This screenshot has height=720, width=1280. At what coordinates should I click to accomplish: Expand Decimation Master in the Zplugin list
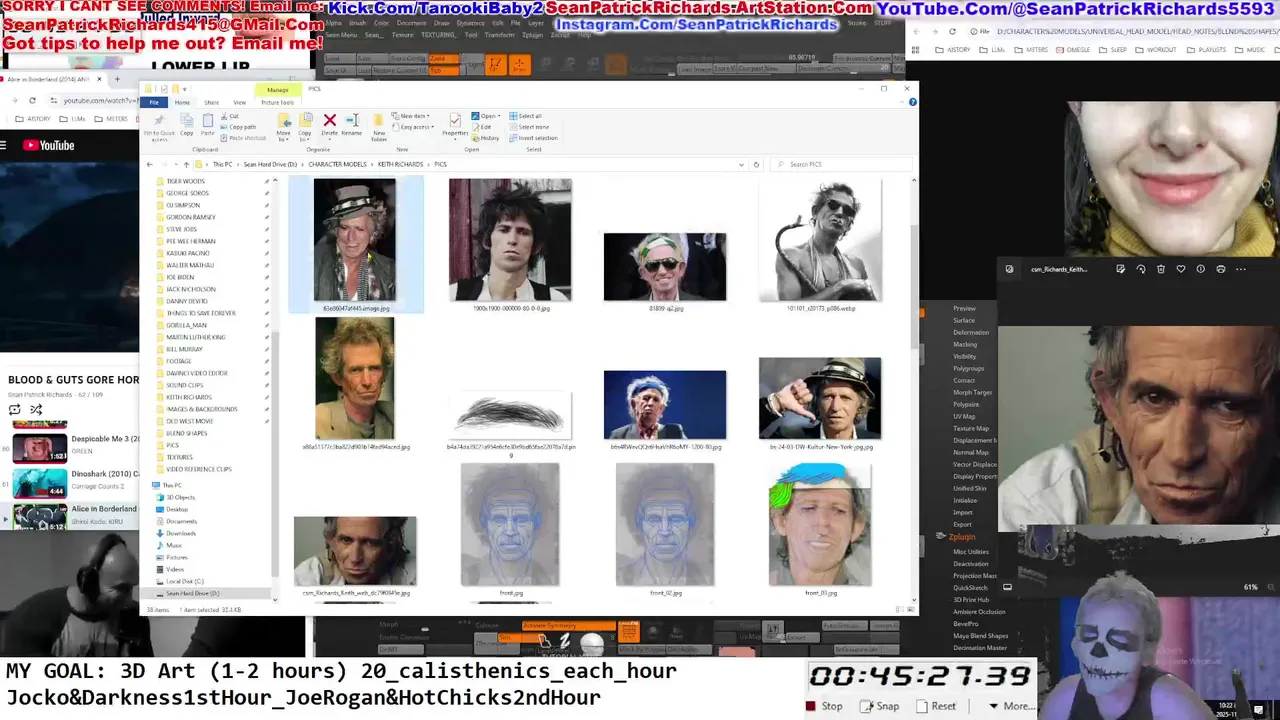(980, 648)
